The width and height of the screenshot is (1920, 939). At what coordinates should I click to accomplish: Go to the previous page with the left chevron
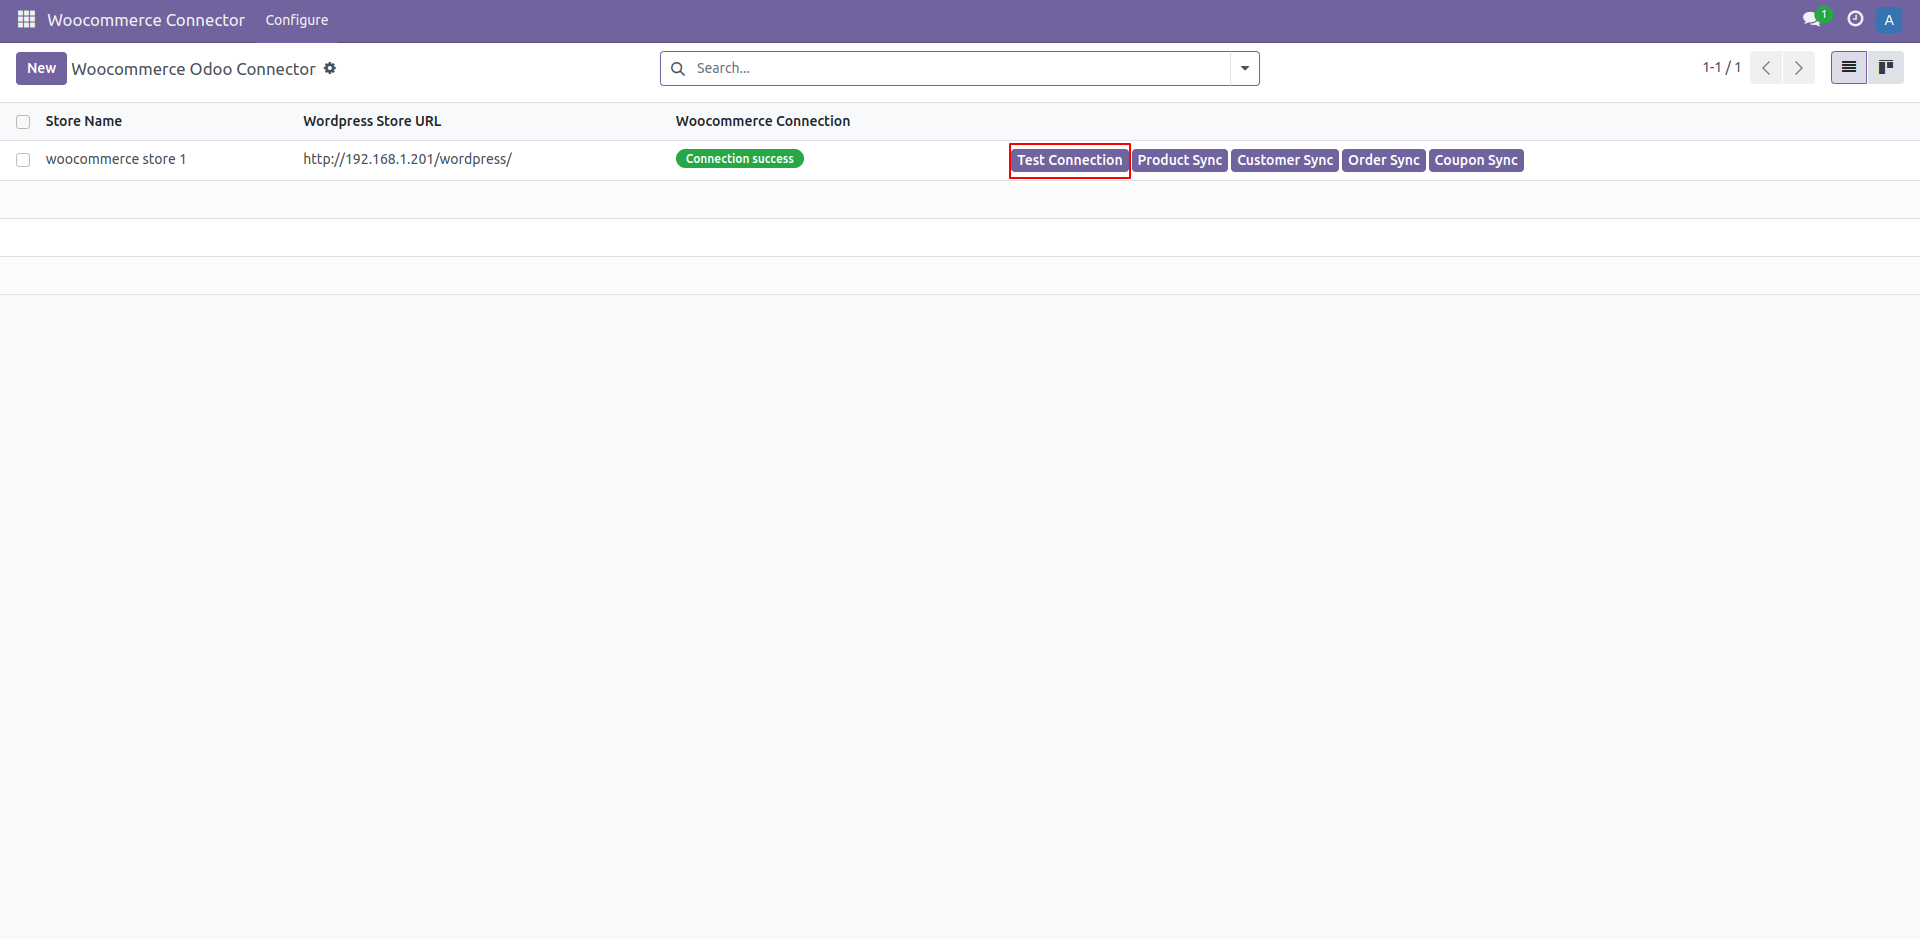[x=1766, y=67]
